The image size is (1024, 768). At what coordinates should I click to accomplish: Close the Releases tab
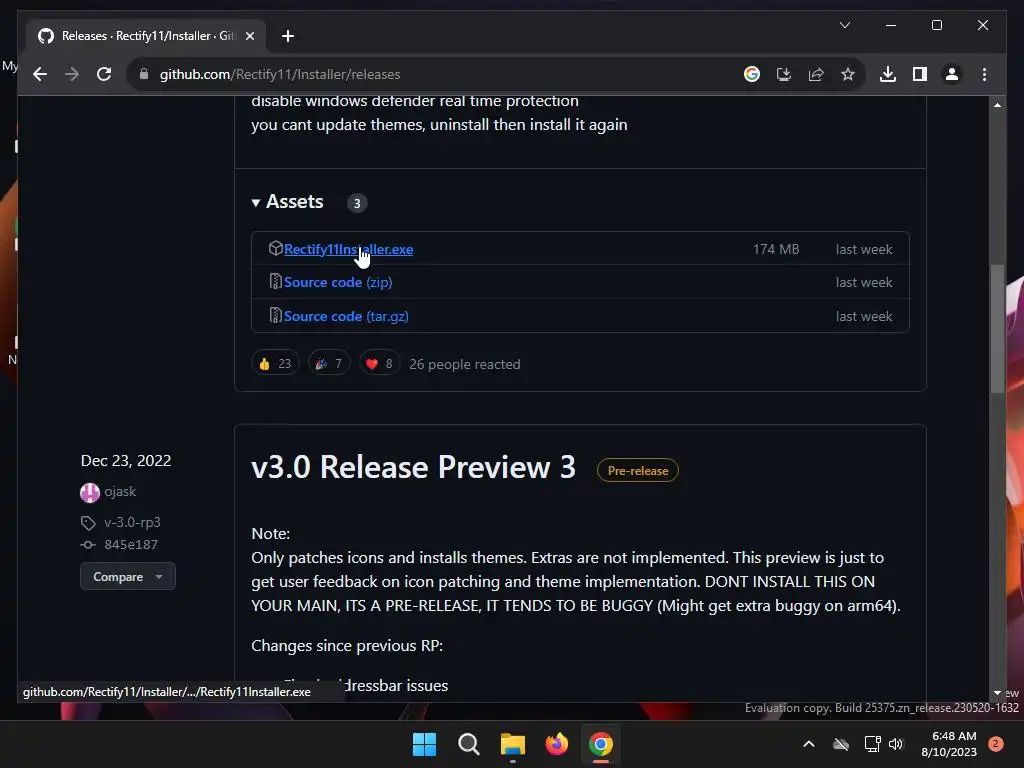(x=249, y=36)
